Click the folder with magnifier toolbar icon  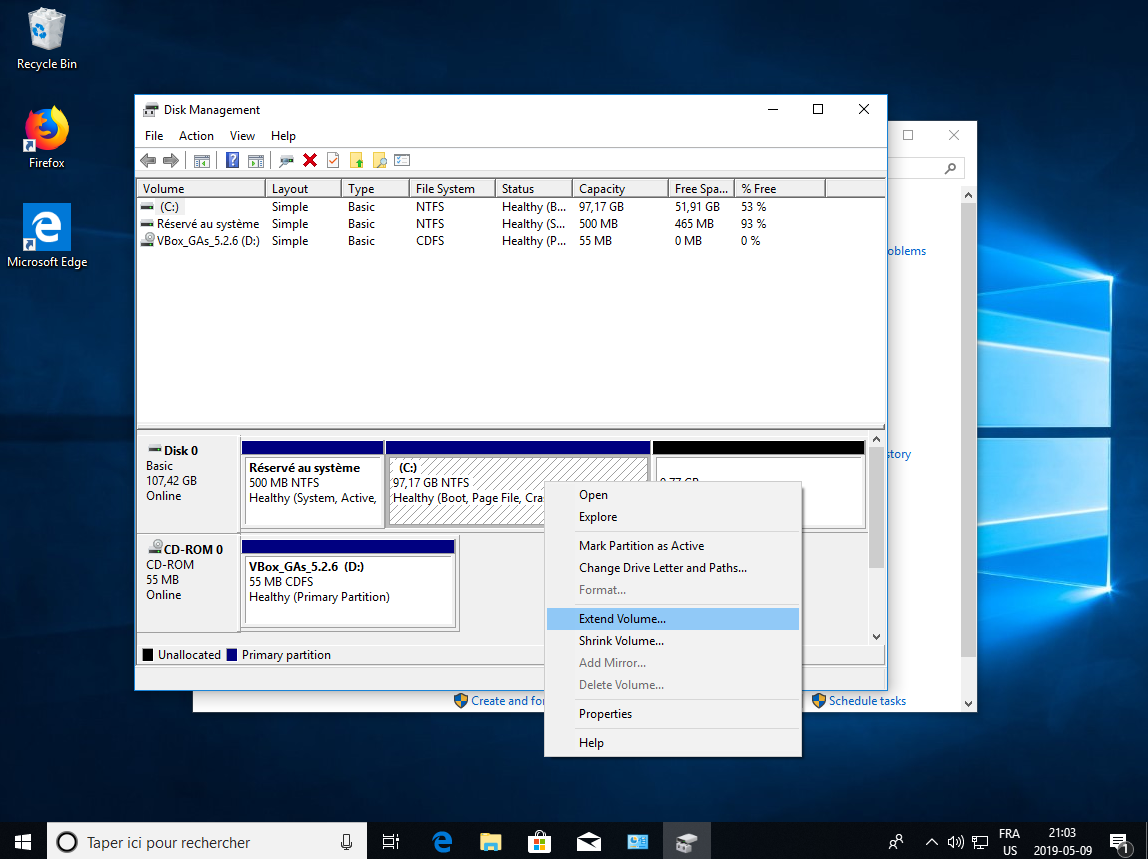pos(379,160)
